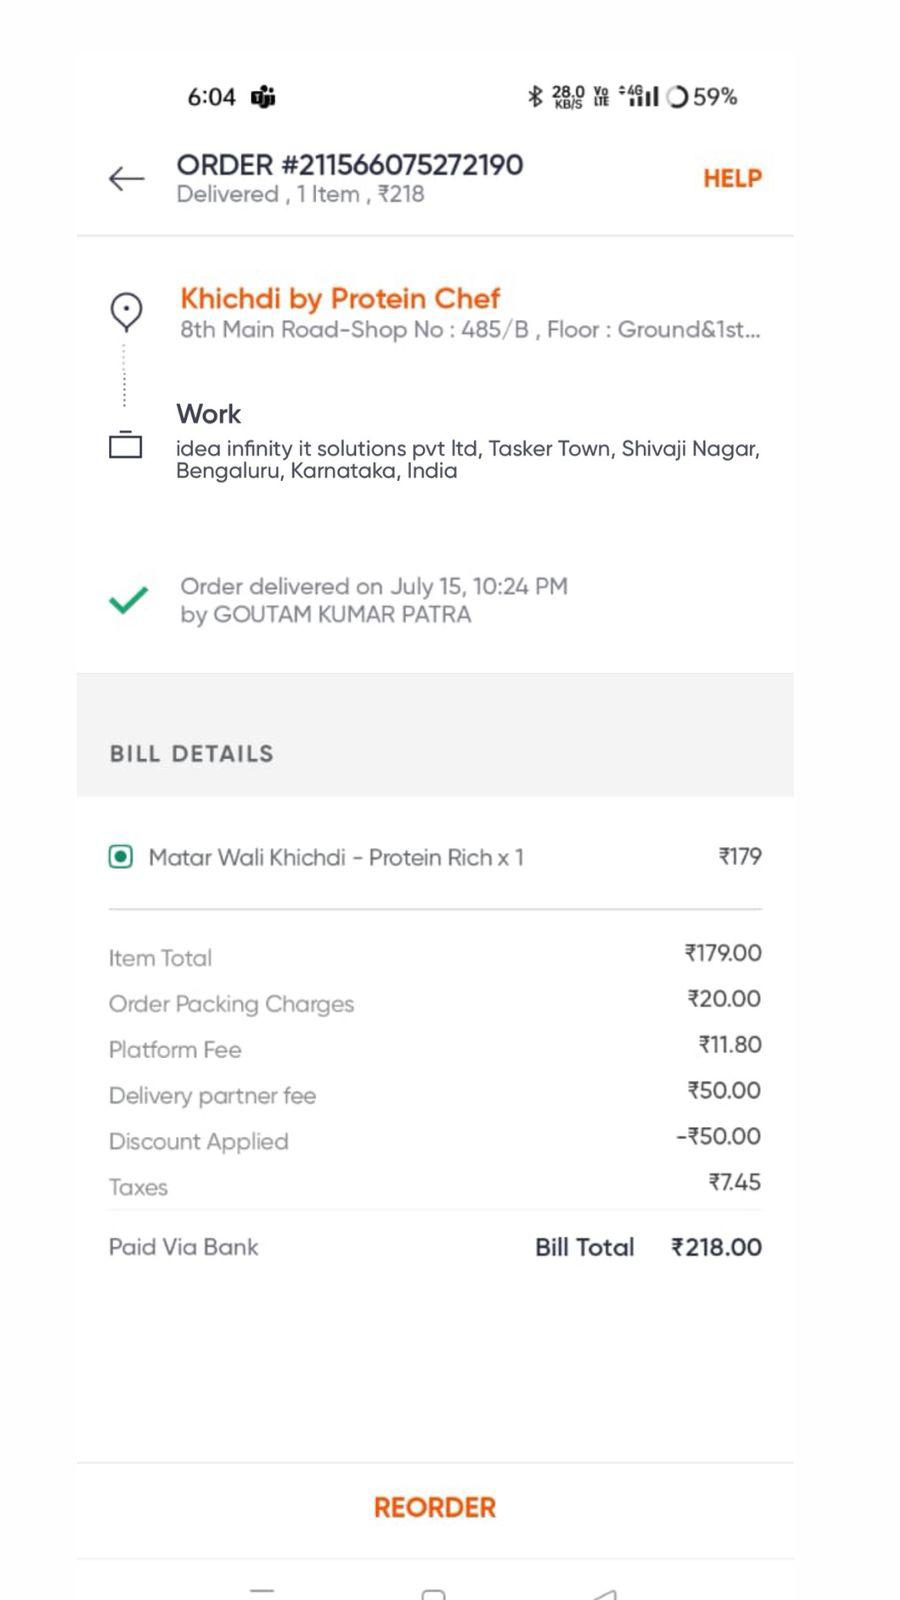Tap the Work briefcase icon
The width and height of the screenshot is (900, 1600).
[x=125, y=444]
